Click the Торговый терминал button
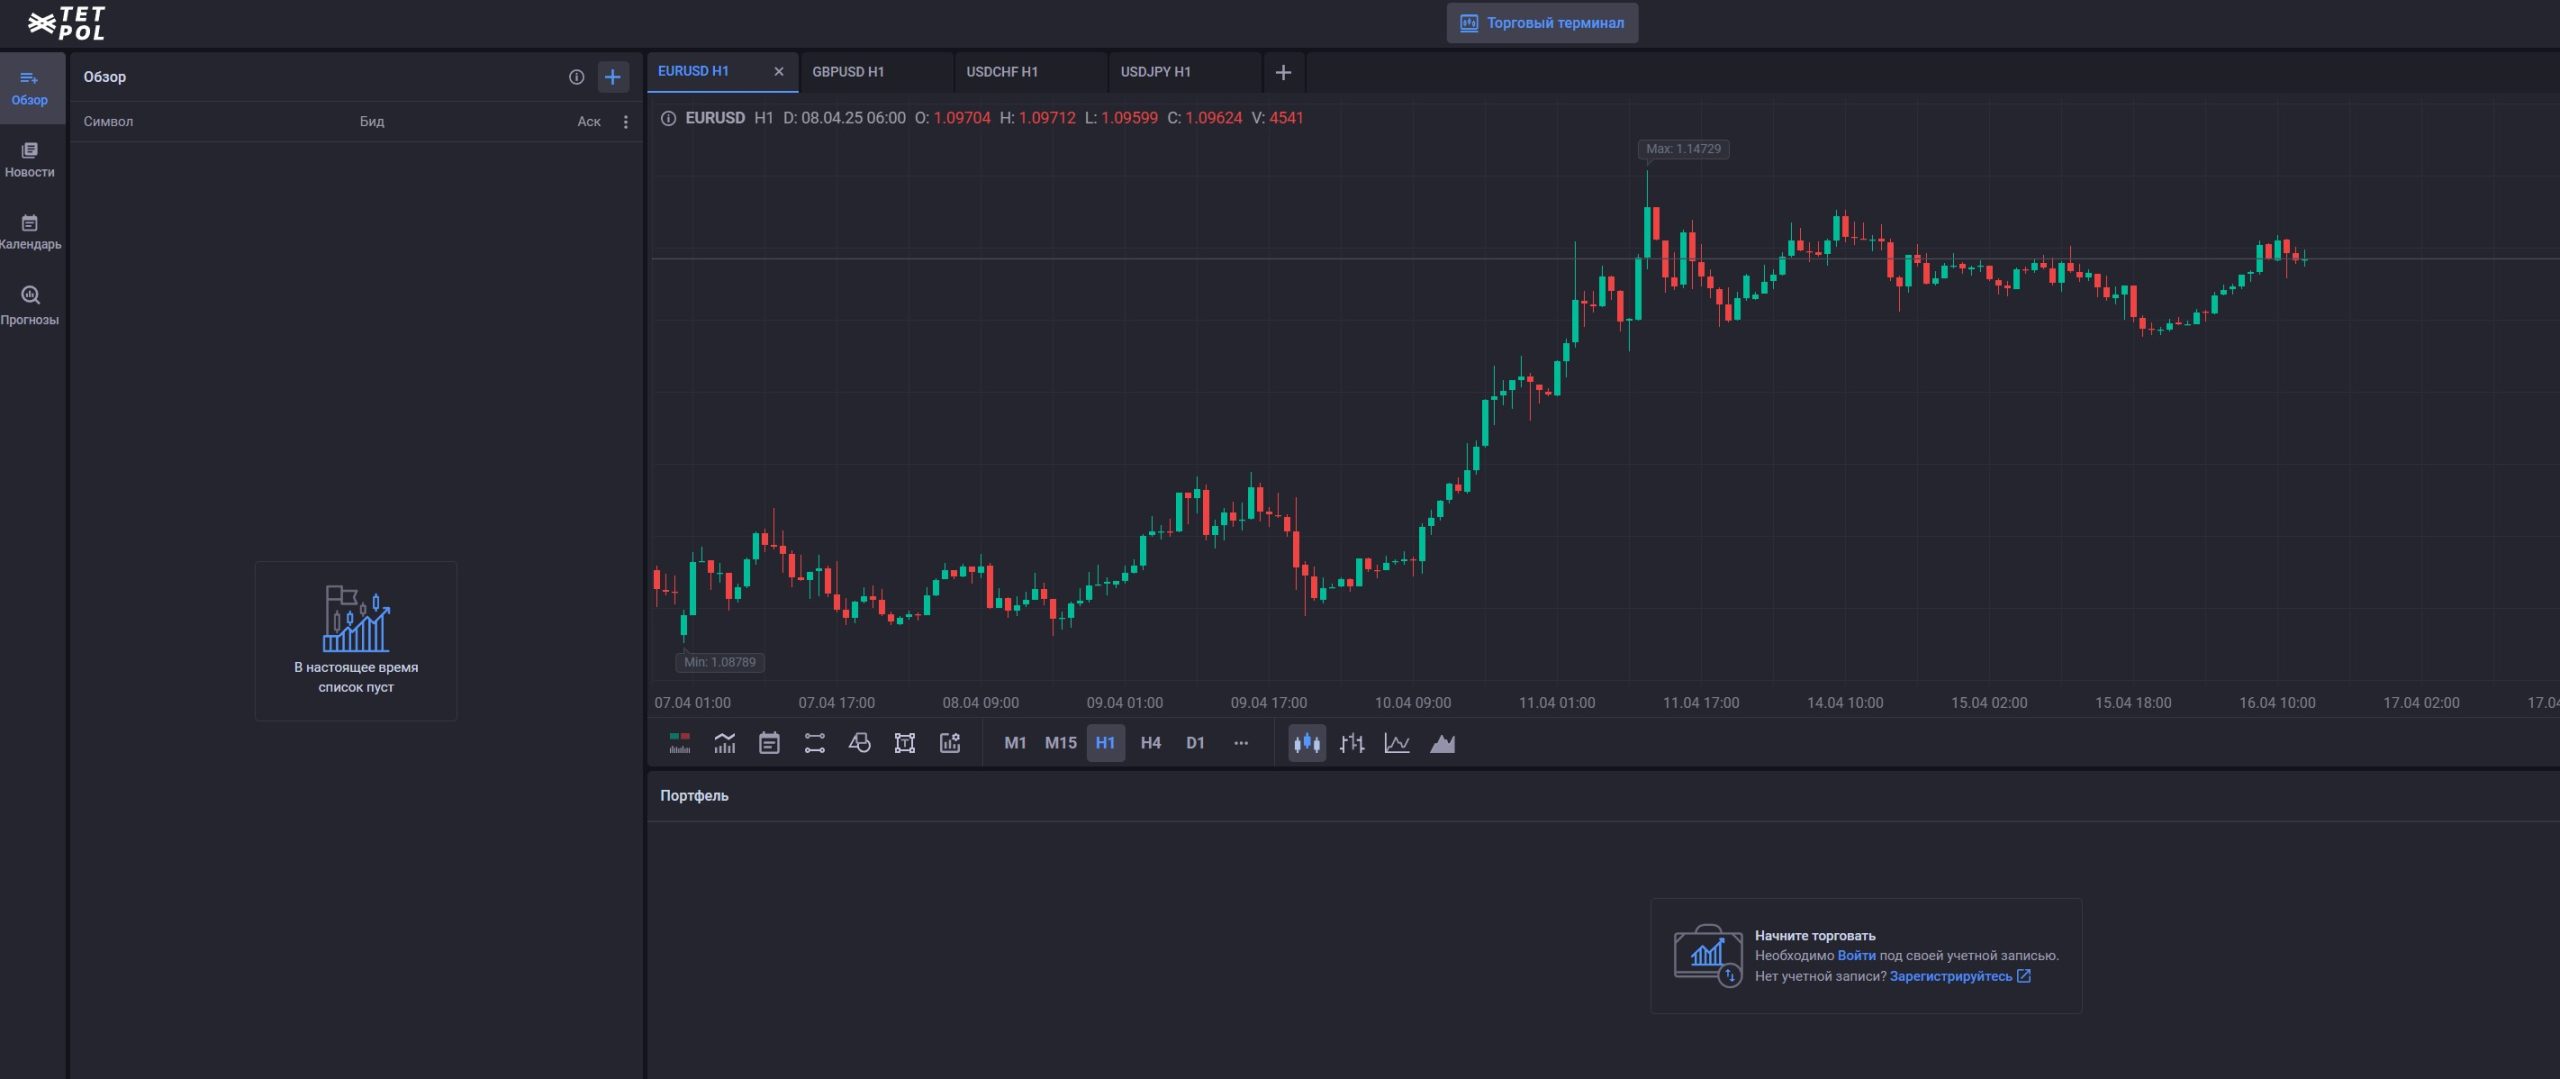 click(1542, 23)
